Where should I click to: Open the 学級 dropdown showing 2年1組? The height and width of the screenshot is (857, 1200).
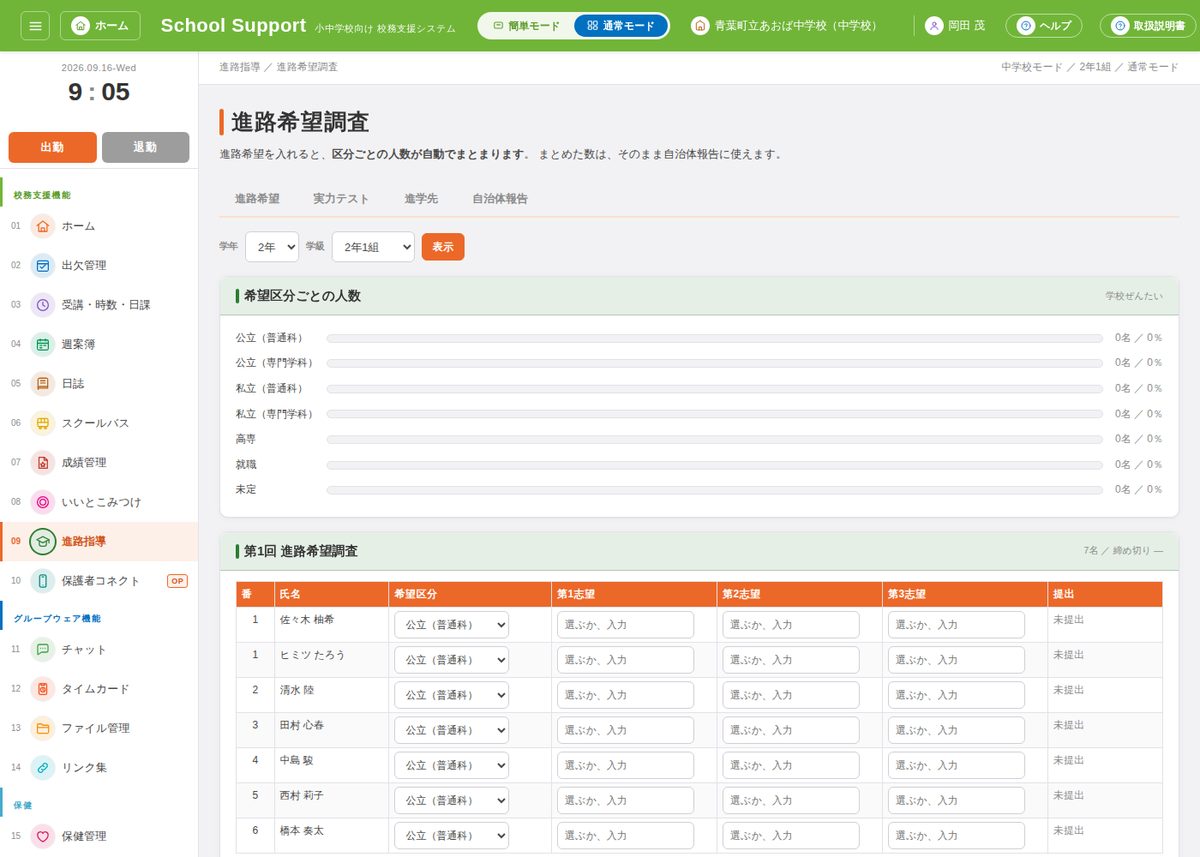point(373,247)
